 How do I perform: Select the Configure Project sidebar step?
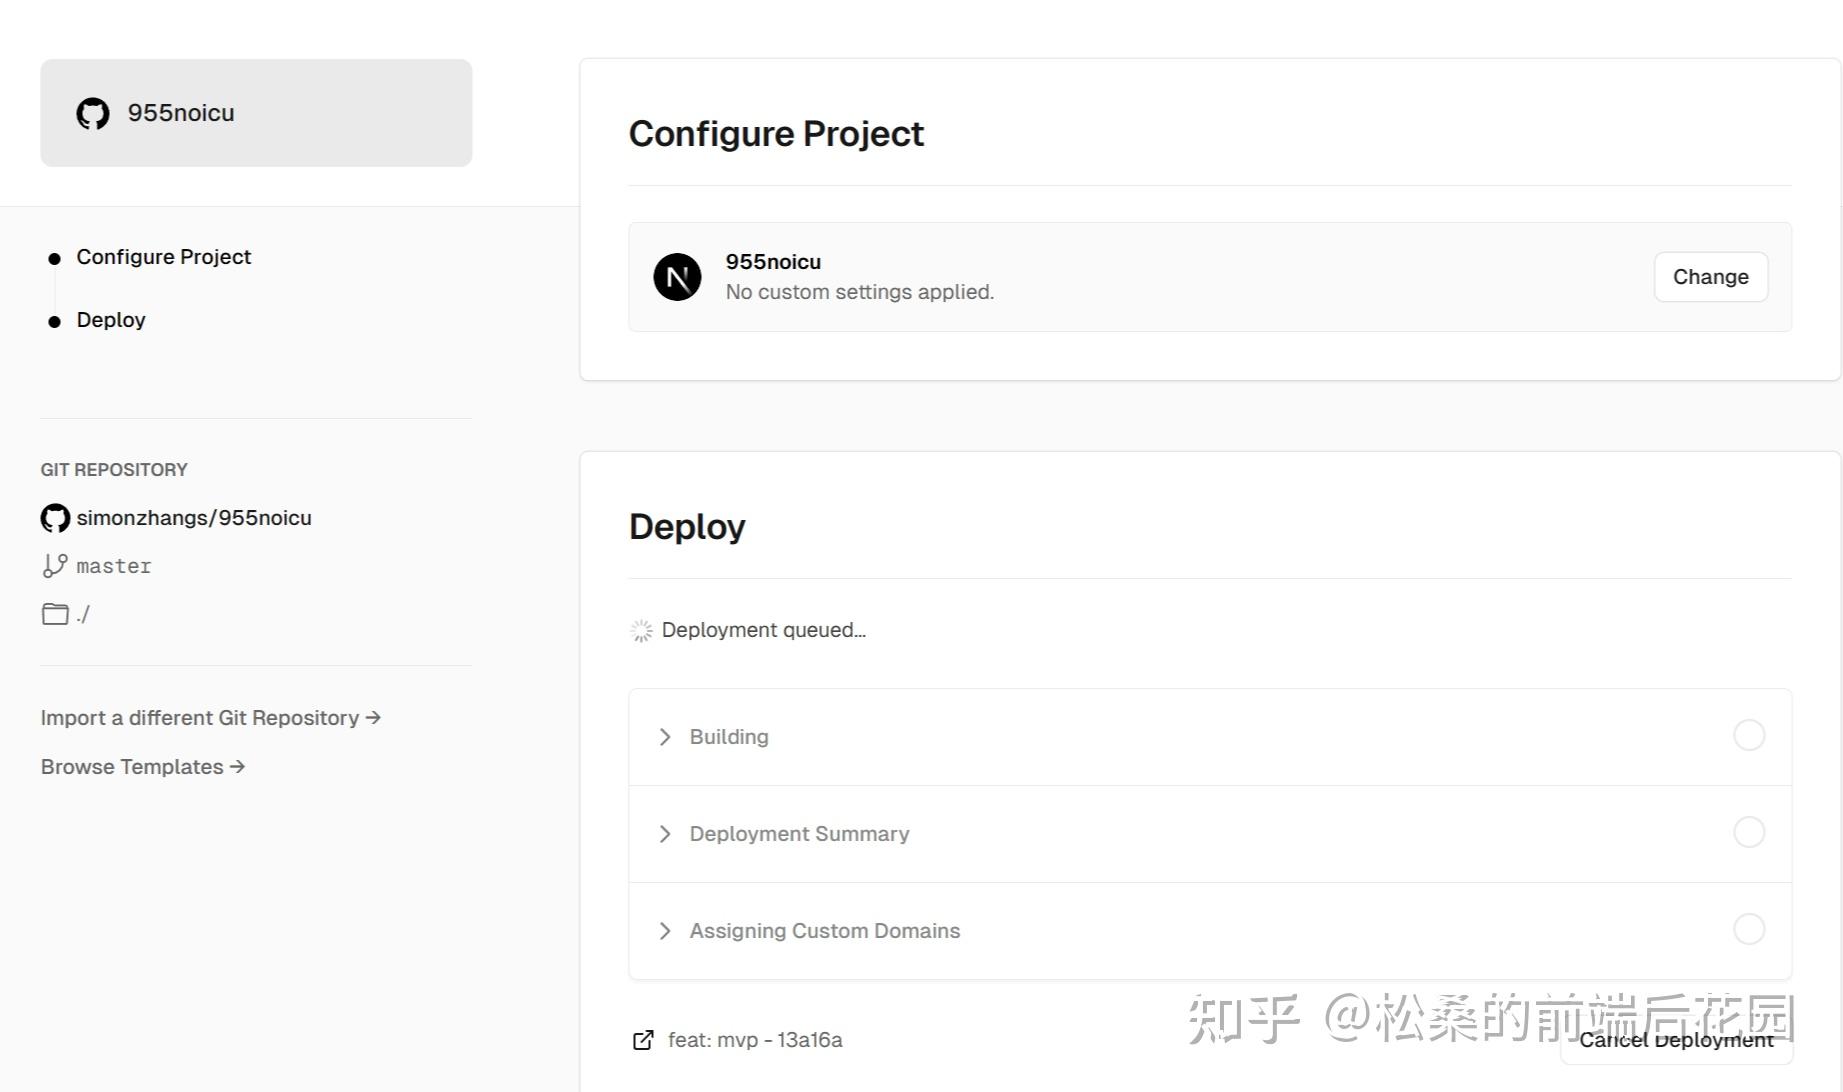click(x=163, y=257)
